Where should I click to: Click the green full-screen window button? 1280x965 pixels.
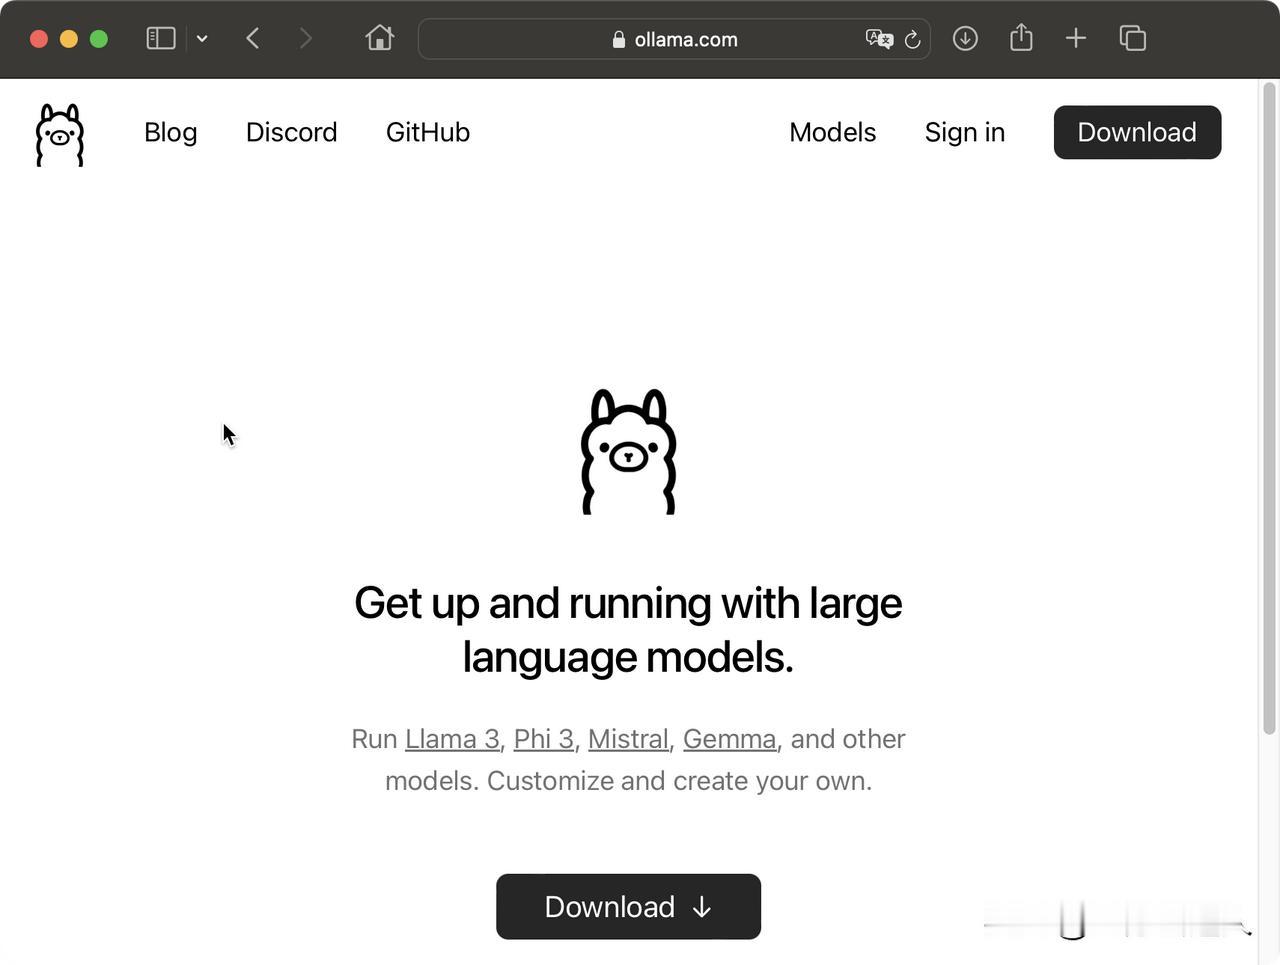[99, 39]
